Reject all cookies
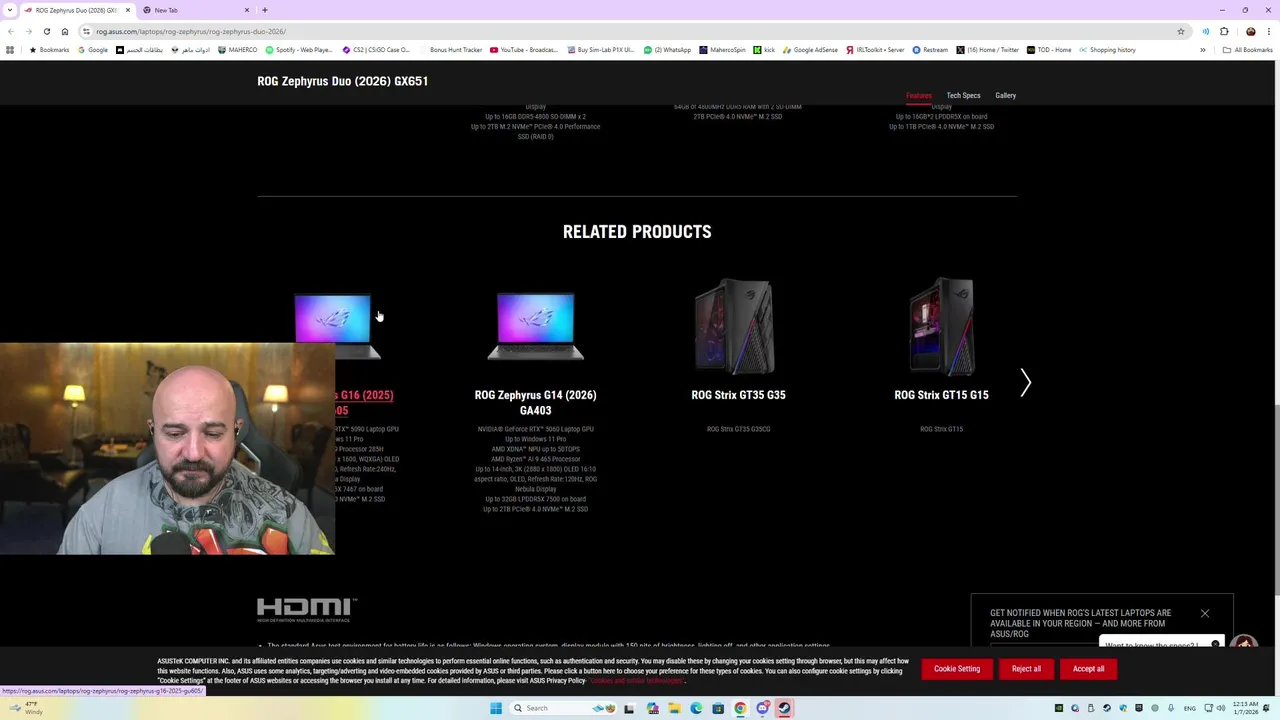The height and width of the screenshot is (720, 1280). pyautogui.click(x=1026, y=669)
